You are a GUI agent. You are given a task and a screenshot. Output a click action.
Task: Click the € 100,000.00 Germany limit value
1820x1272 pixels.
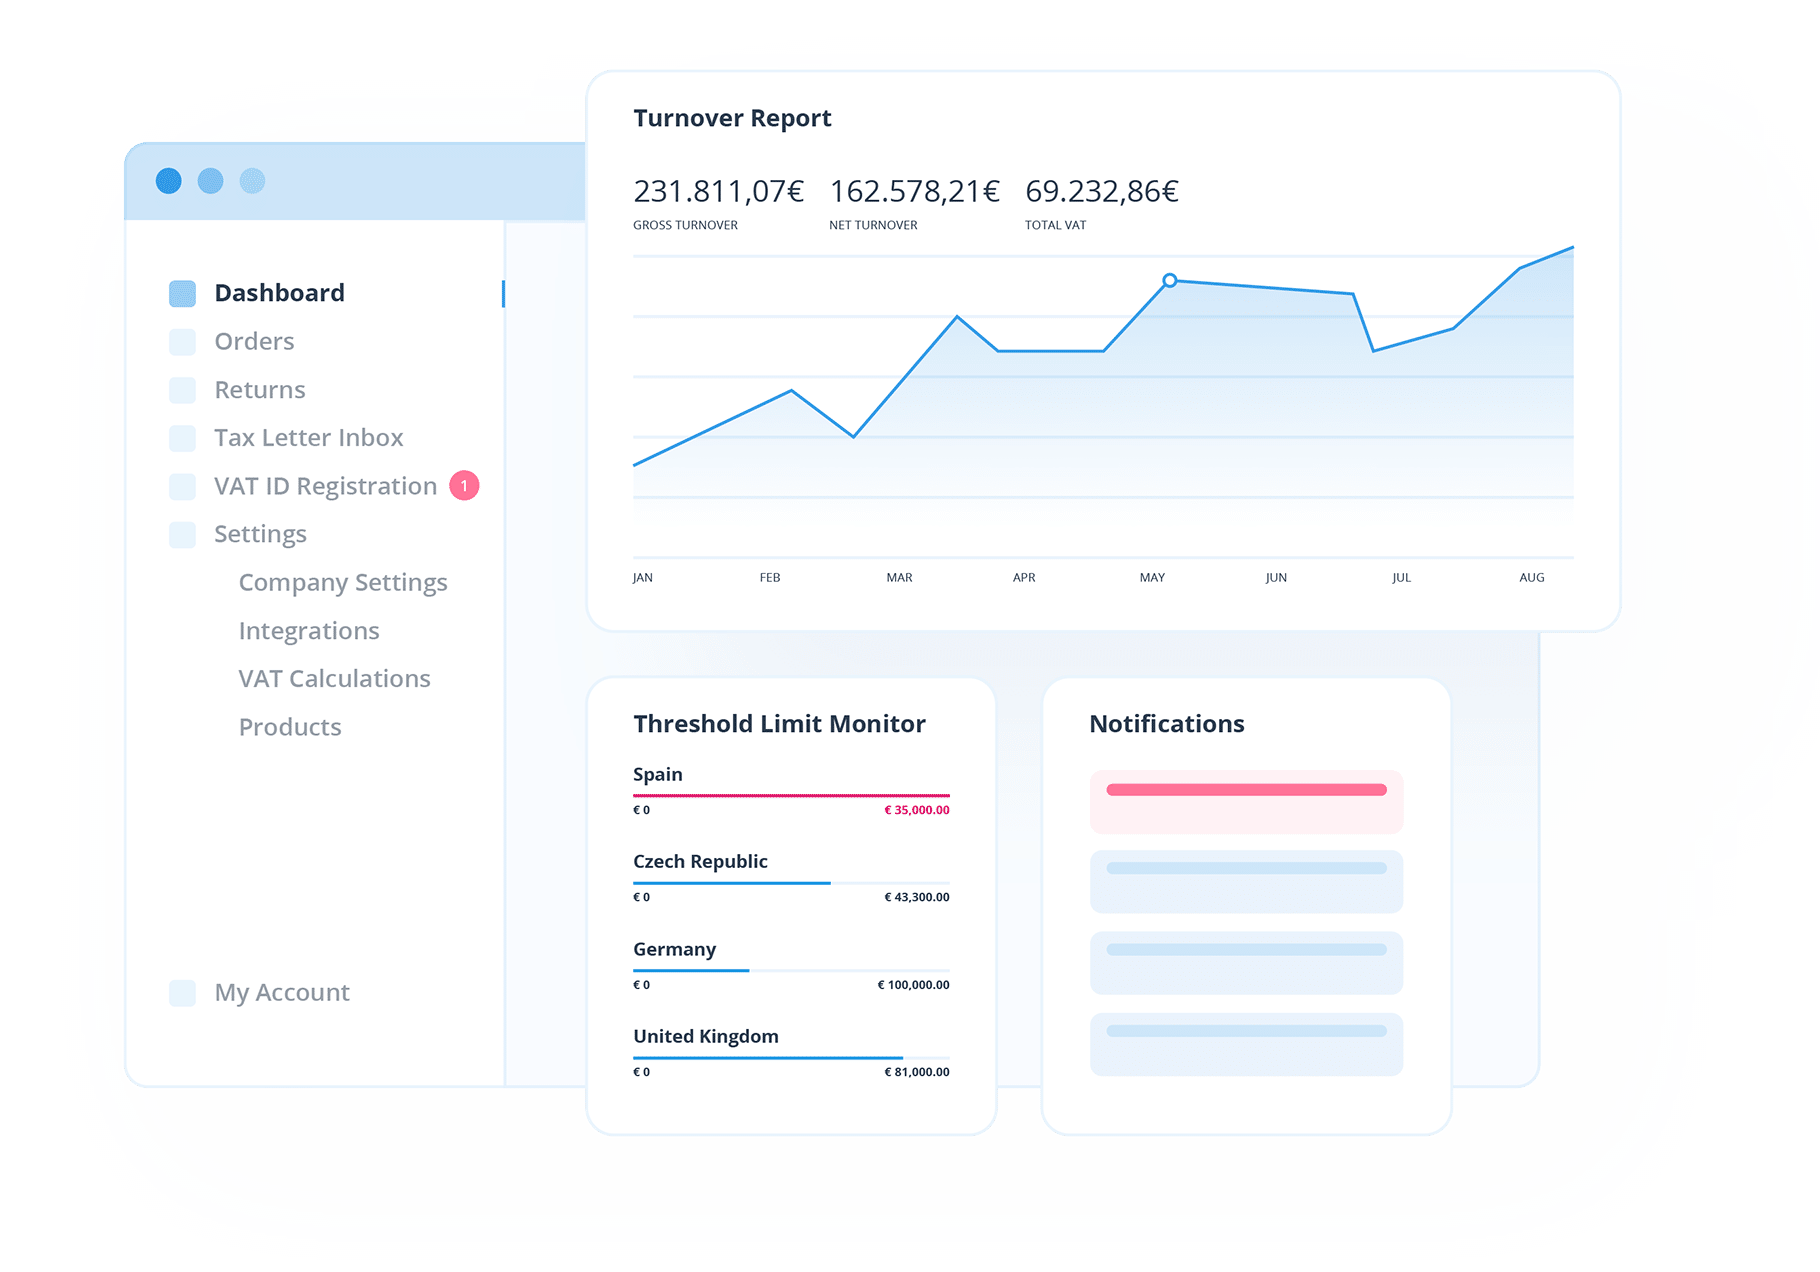click(x=913, y=985)
